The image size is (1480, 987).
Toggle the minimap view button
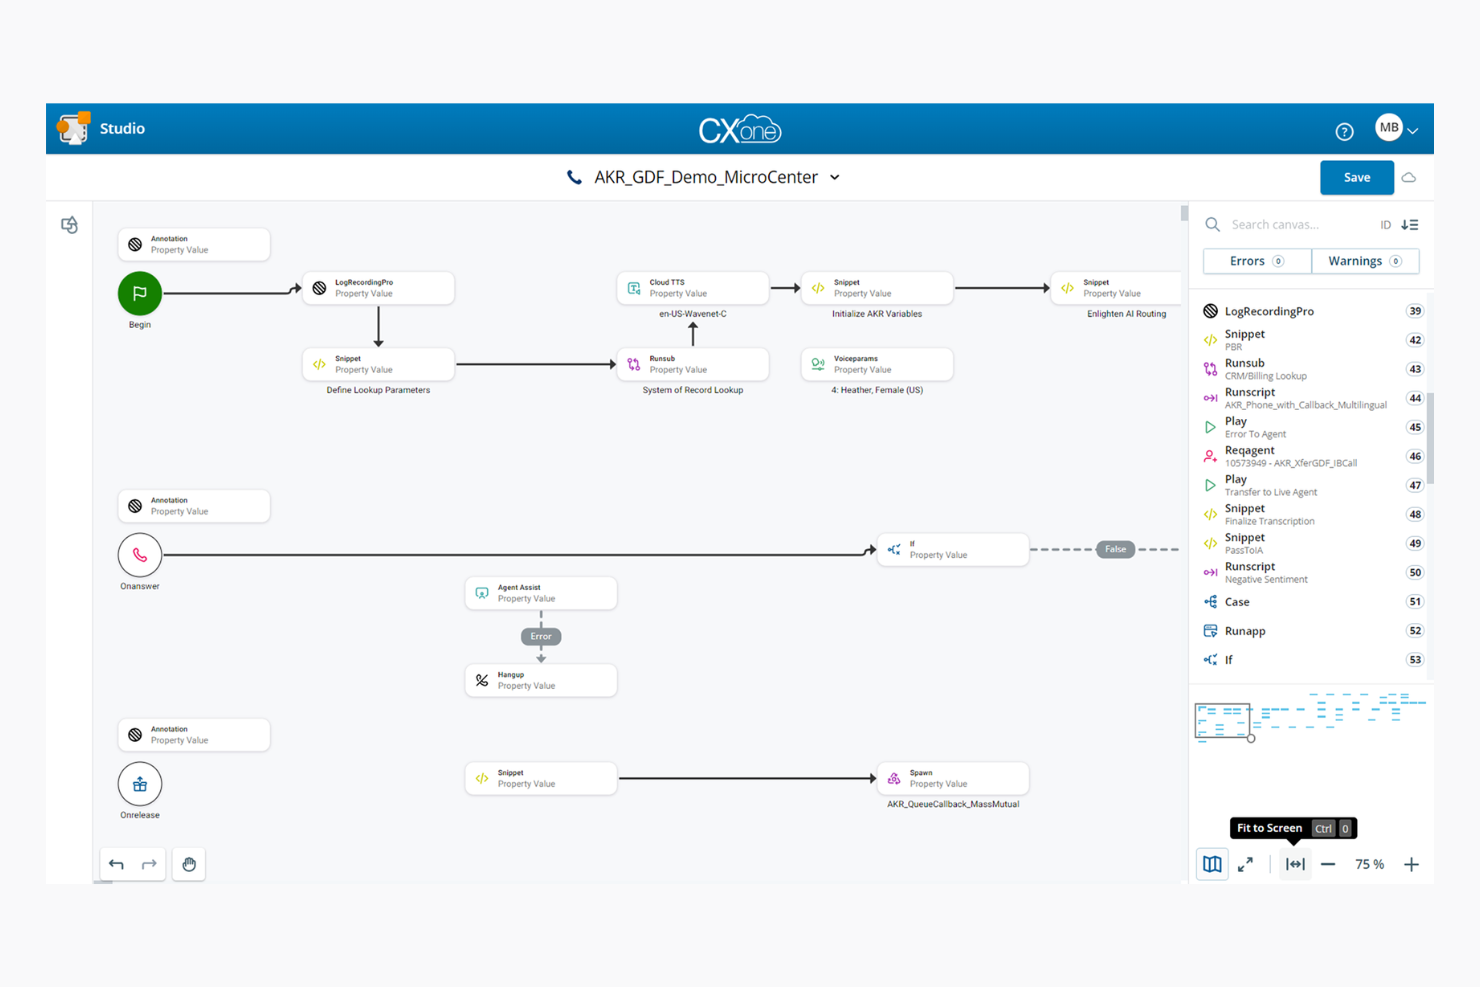click(x=1212, y=864)
